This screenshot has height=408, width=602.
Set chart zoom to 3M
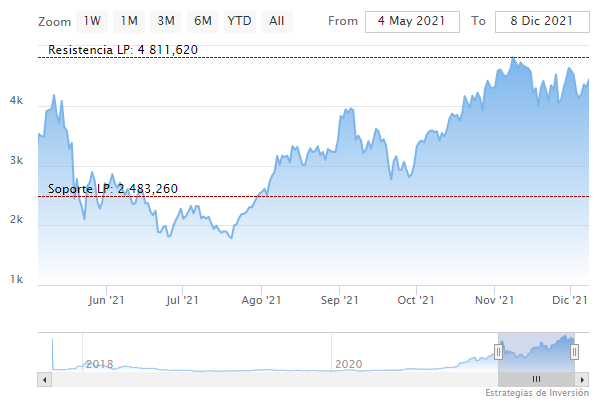pyautogui.click(x=166, y=21)
